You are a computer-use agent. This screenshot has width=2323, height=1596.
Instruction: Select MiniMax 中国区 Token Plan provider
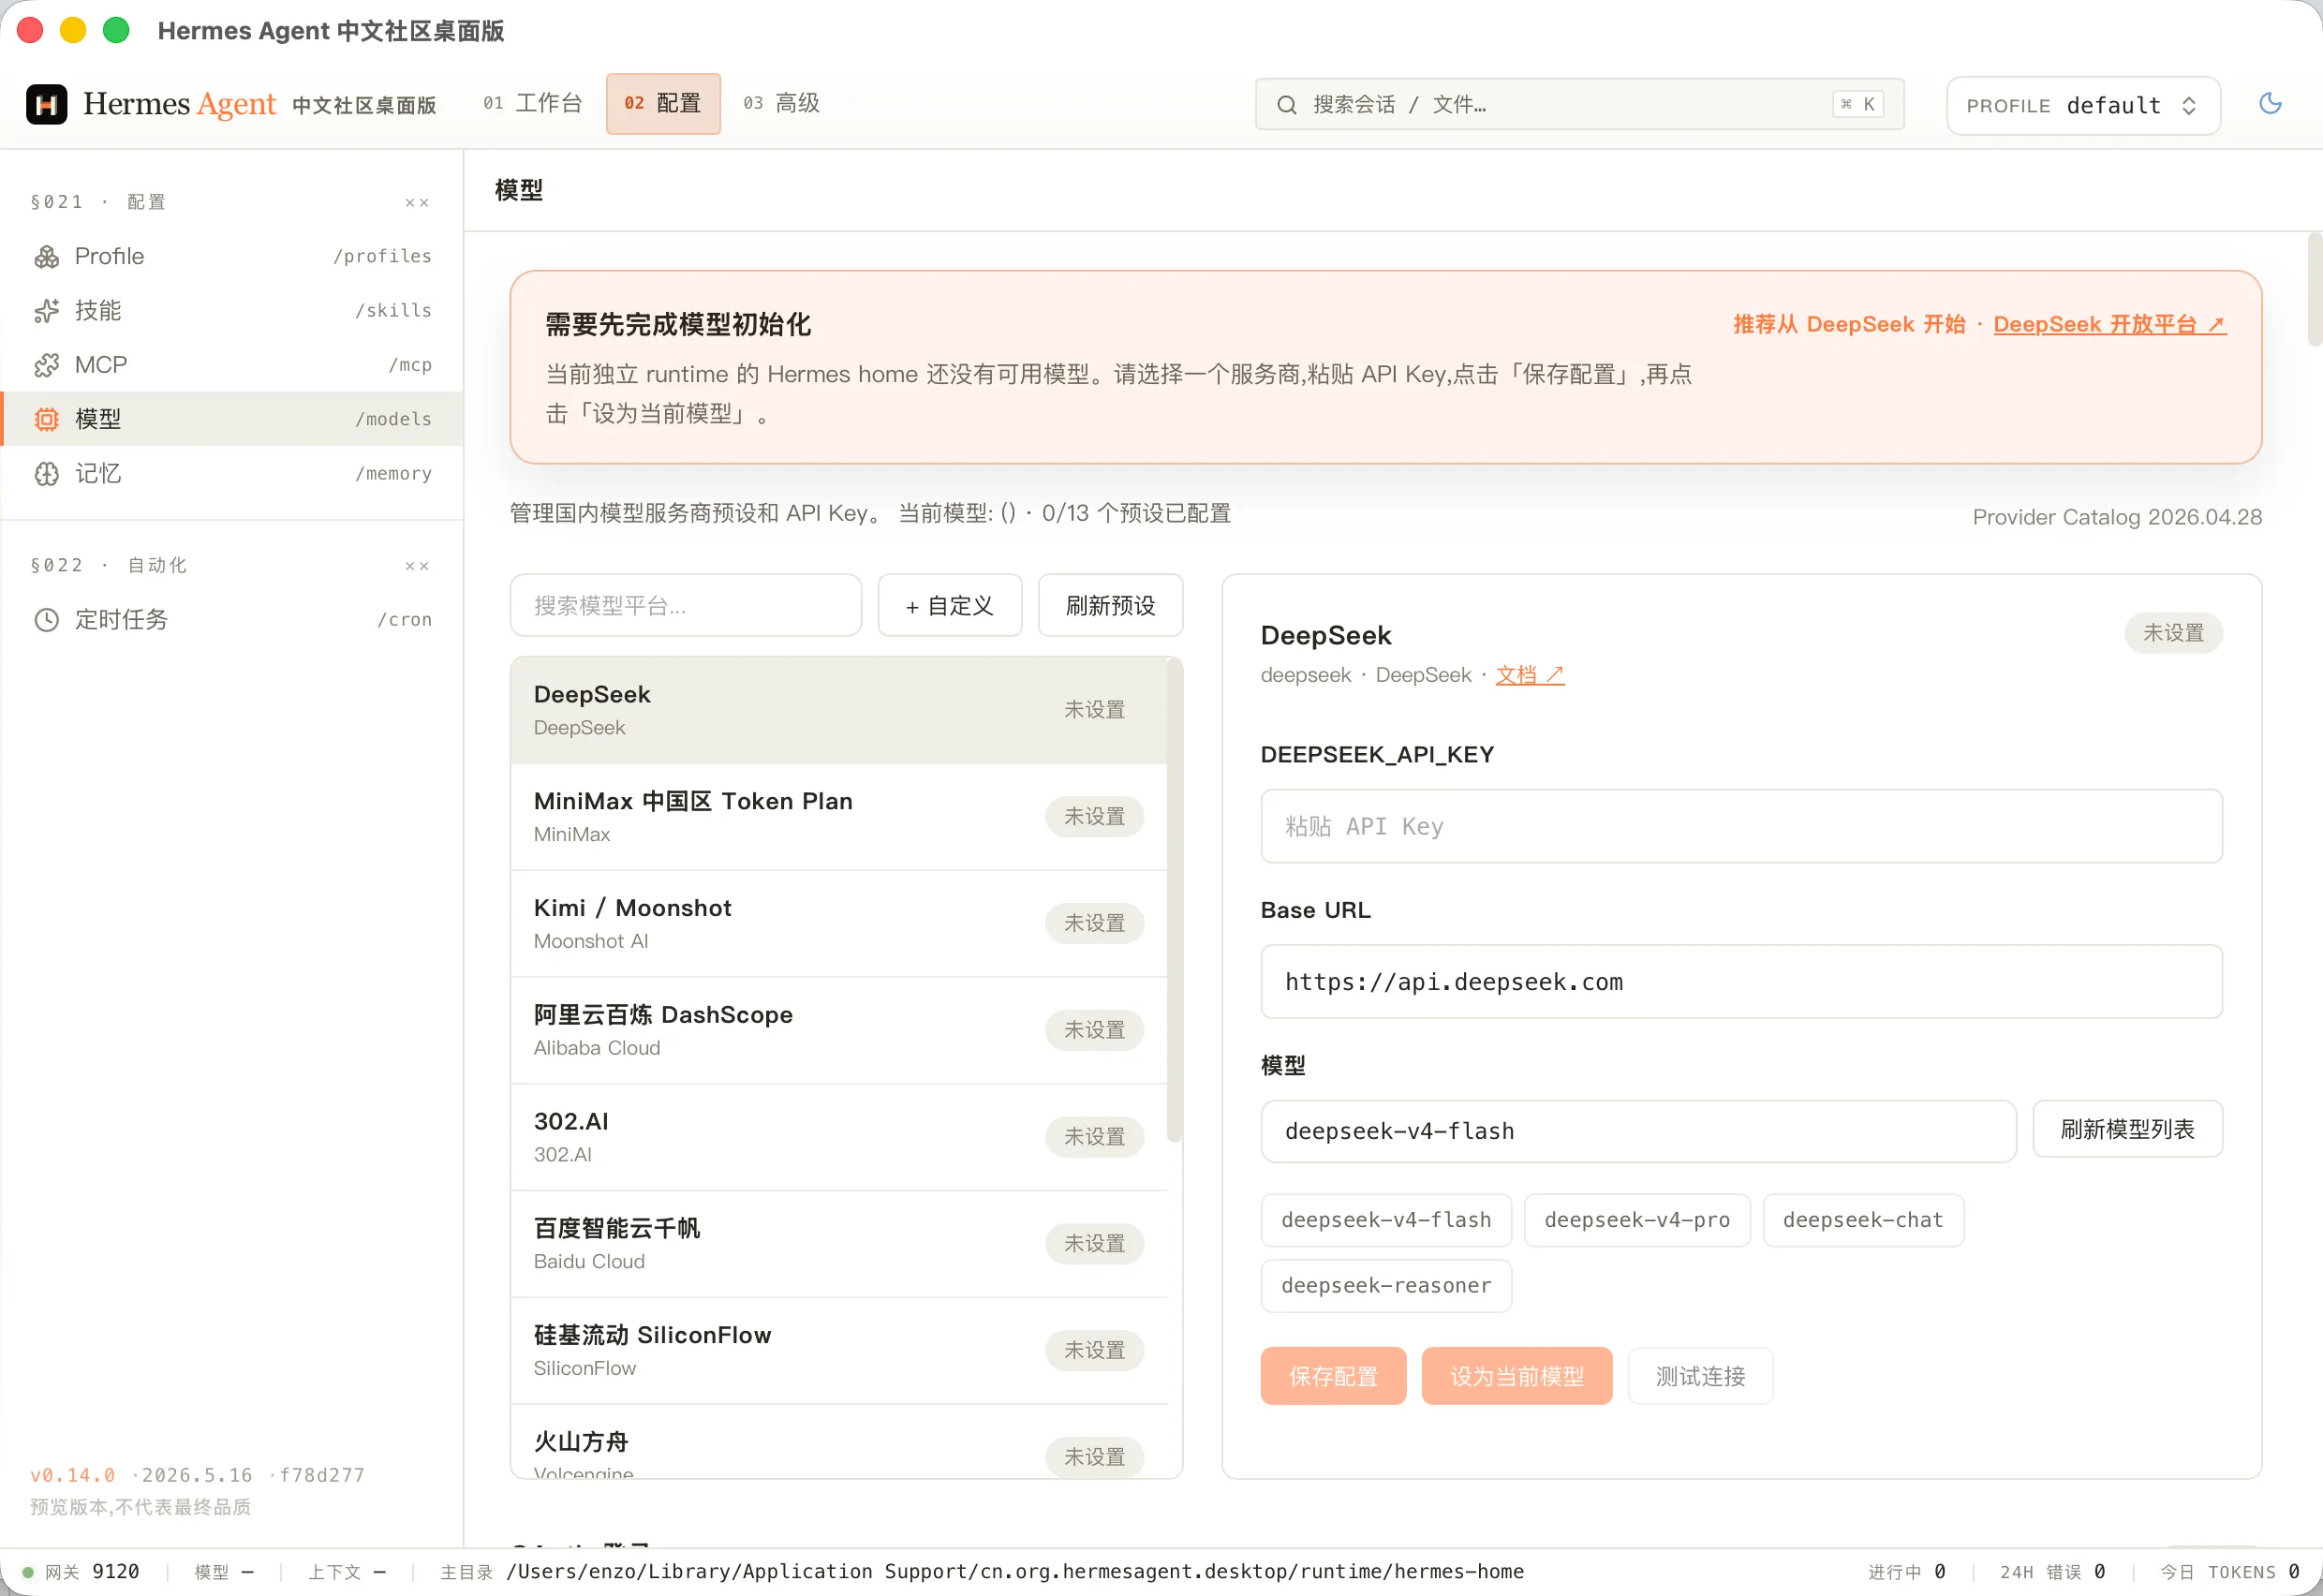click(x=838, y=818)
